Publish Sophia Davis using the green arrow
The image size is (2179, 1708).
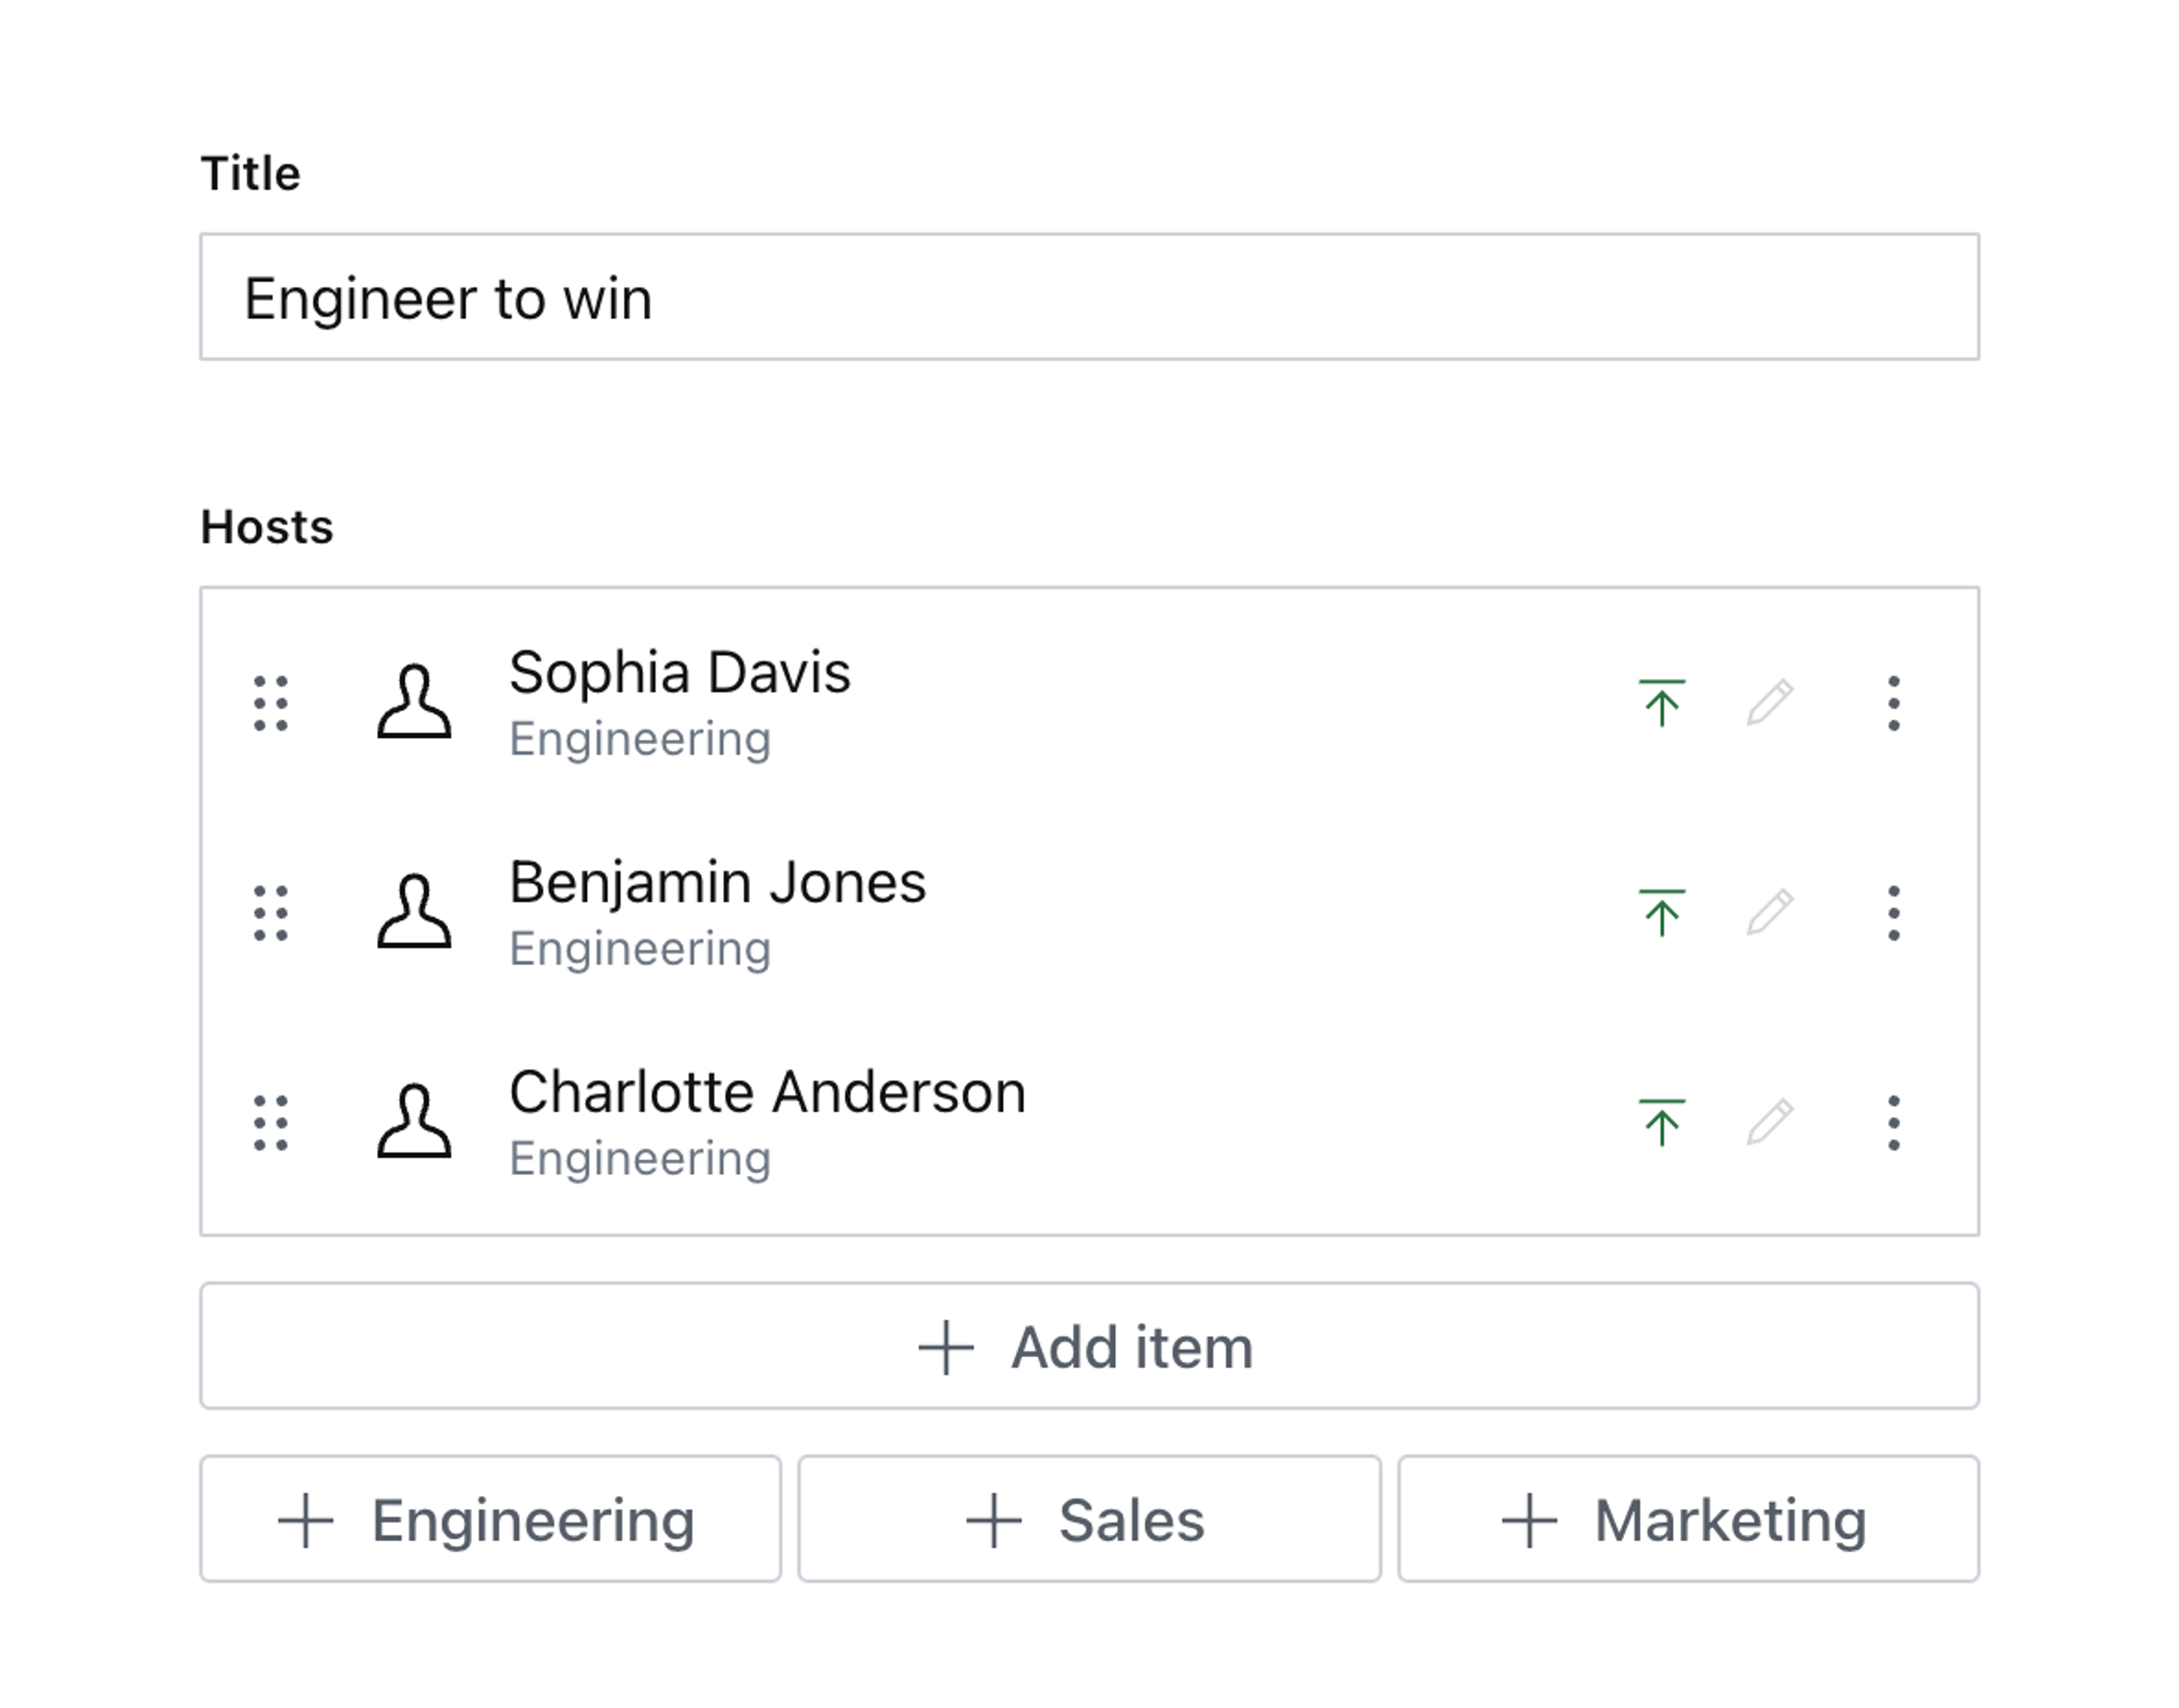(1661, 703)
